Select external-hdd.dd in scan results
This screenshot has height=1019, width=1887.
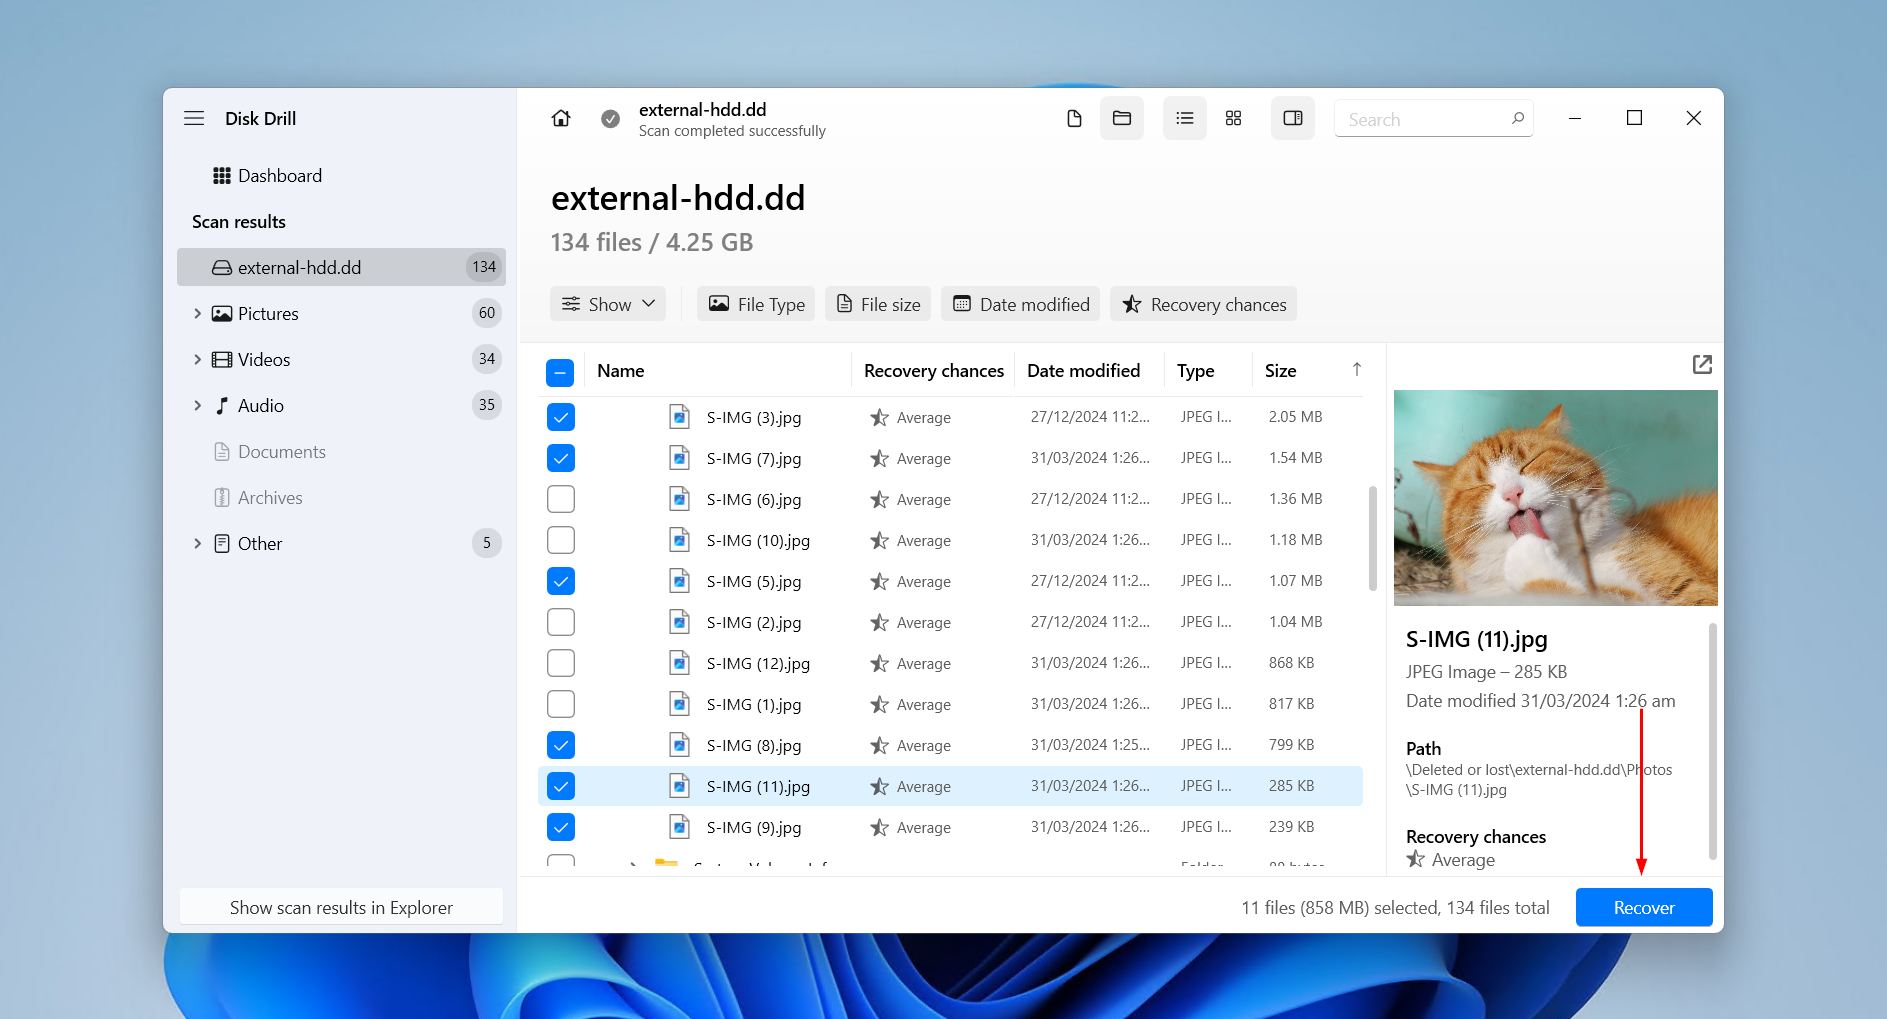click(x=341, y=267)
